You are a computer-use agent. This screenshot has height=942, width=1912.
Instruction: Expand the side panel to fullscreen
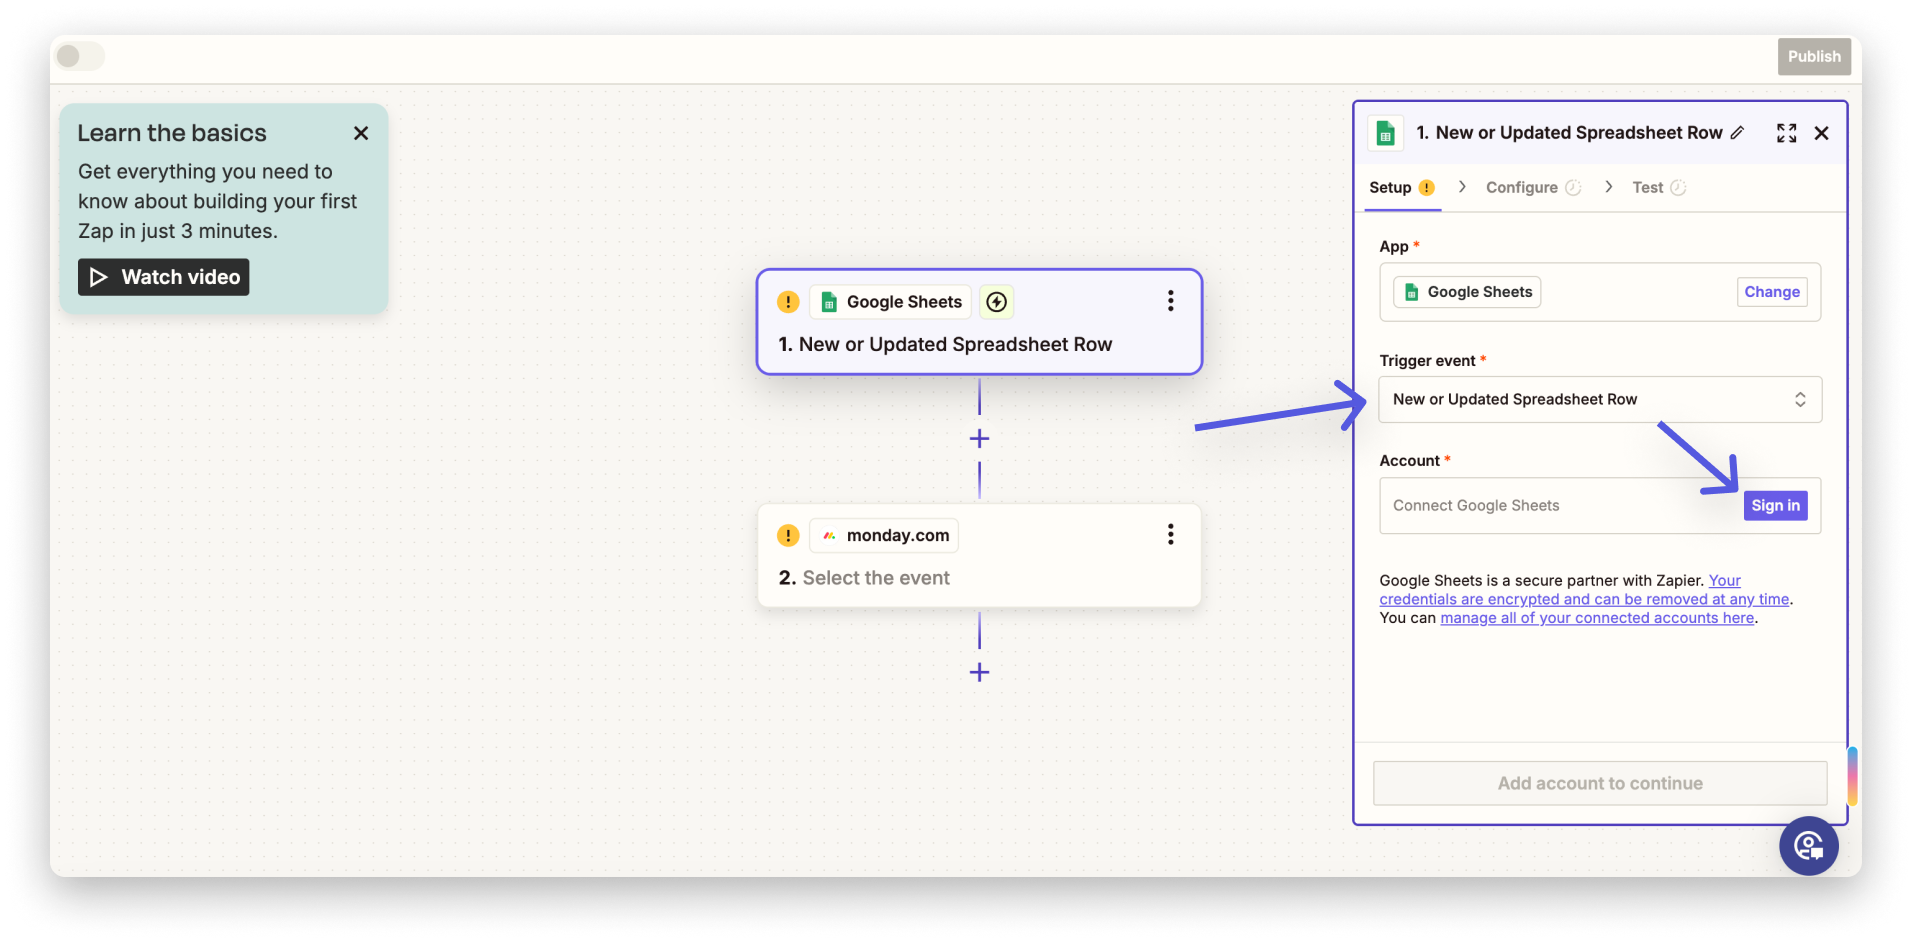coord(1787,133)
